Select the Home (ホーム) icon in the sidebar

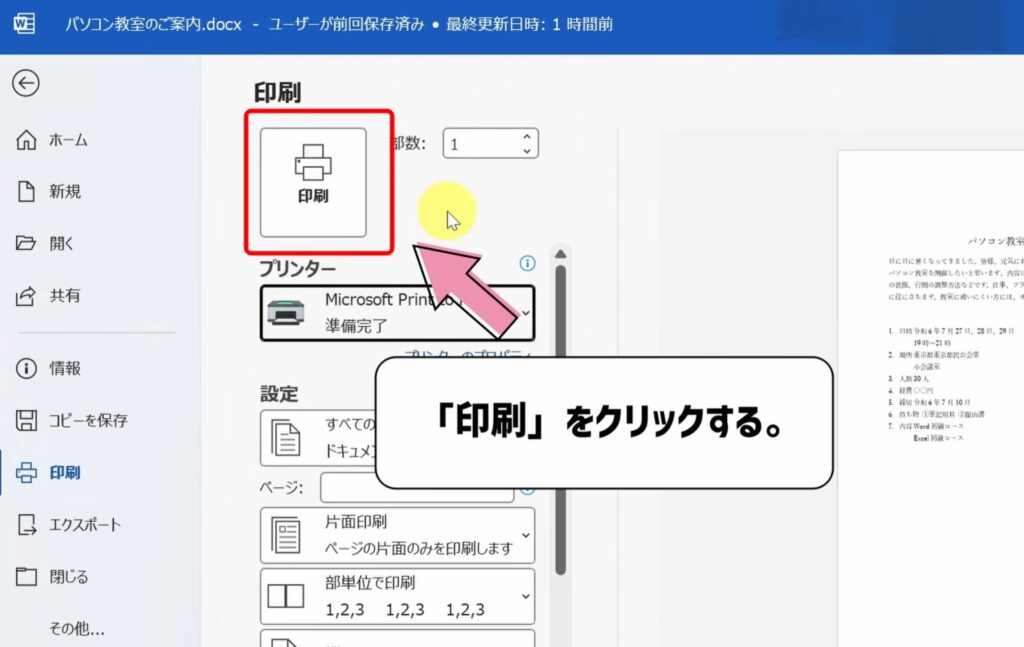pos(39,140)
